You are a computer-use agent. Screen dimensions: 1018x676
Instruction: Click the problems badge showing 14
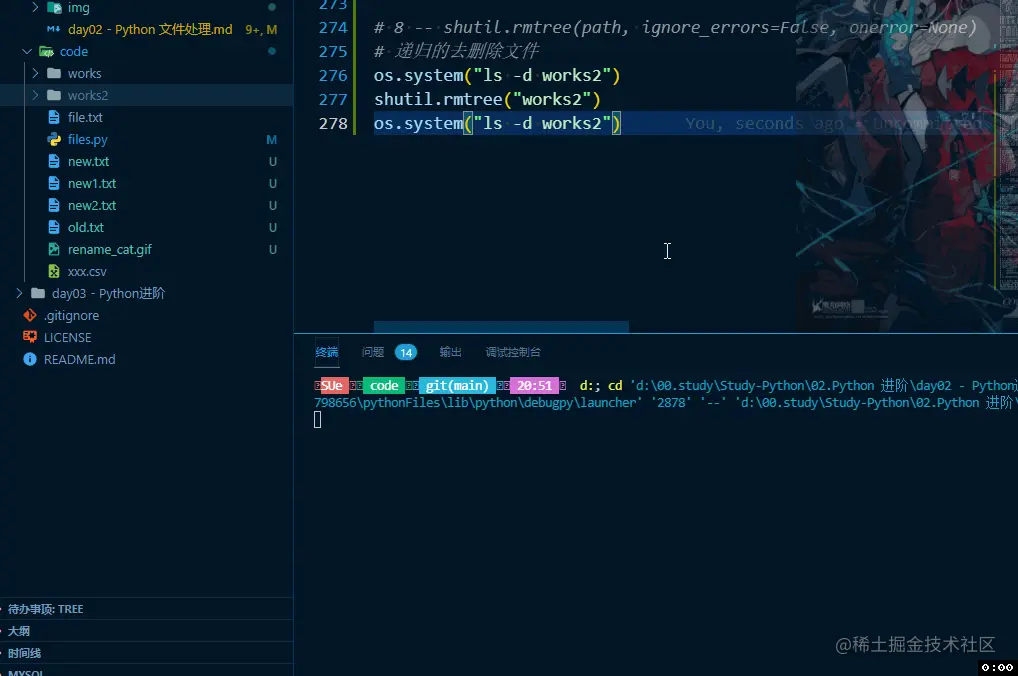pos(406,352)
